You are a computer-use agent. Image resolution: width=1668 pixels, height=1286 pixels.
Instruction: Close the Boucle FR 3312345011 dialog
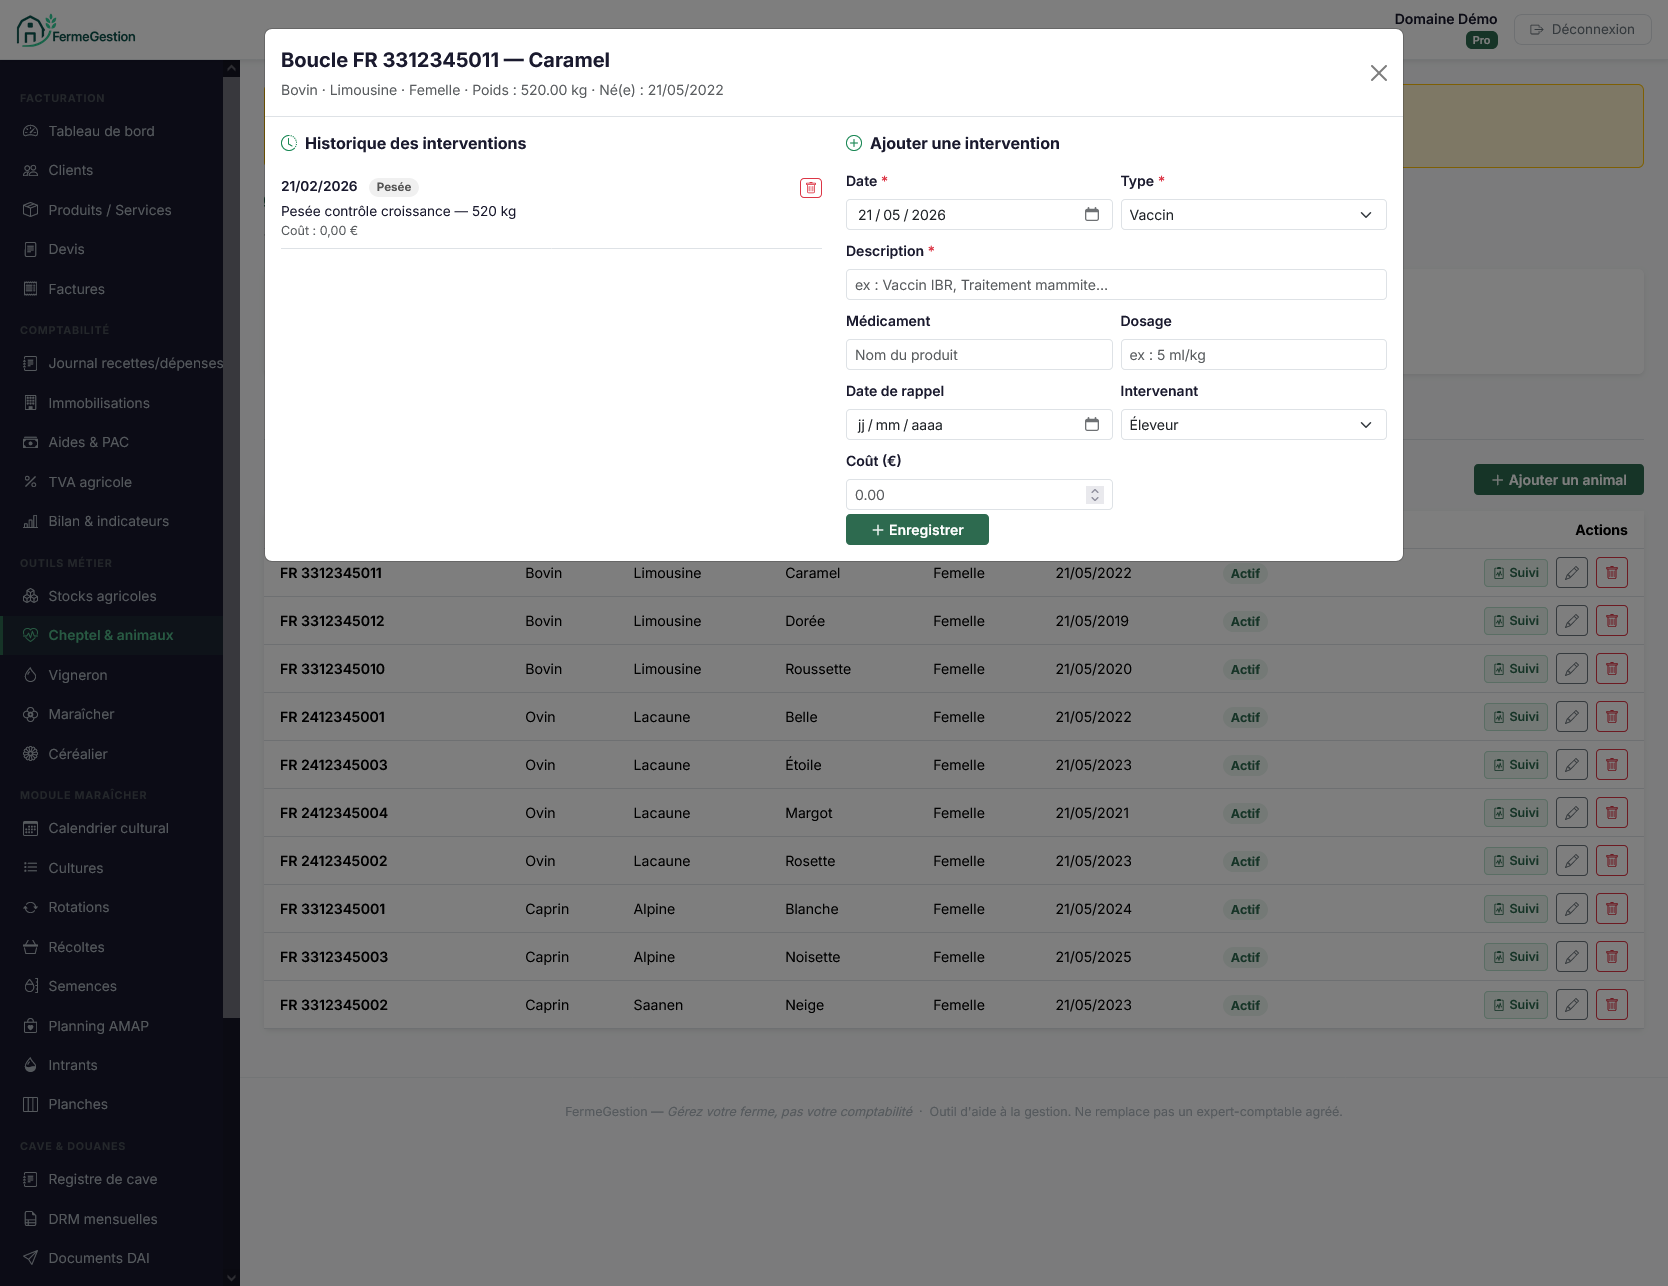[x=1378, y=73]
